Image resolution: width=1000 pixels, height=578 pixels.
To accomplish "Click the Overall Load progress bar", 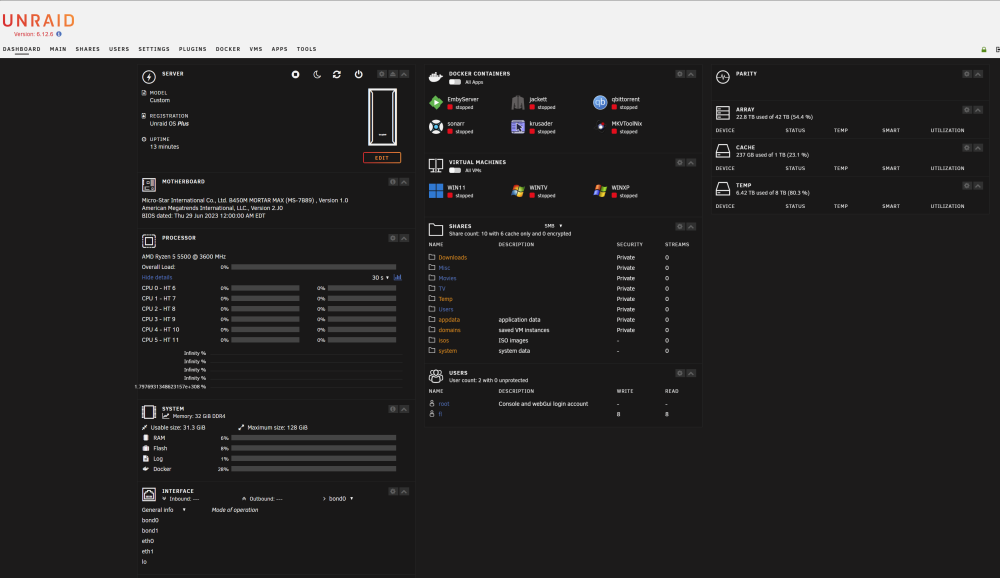I will pyautogui.click(x=314, y=267).
